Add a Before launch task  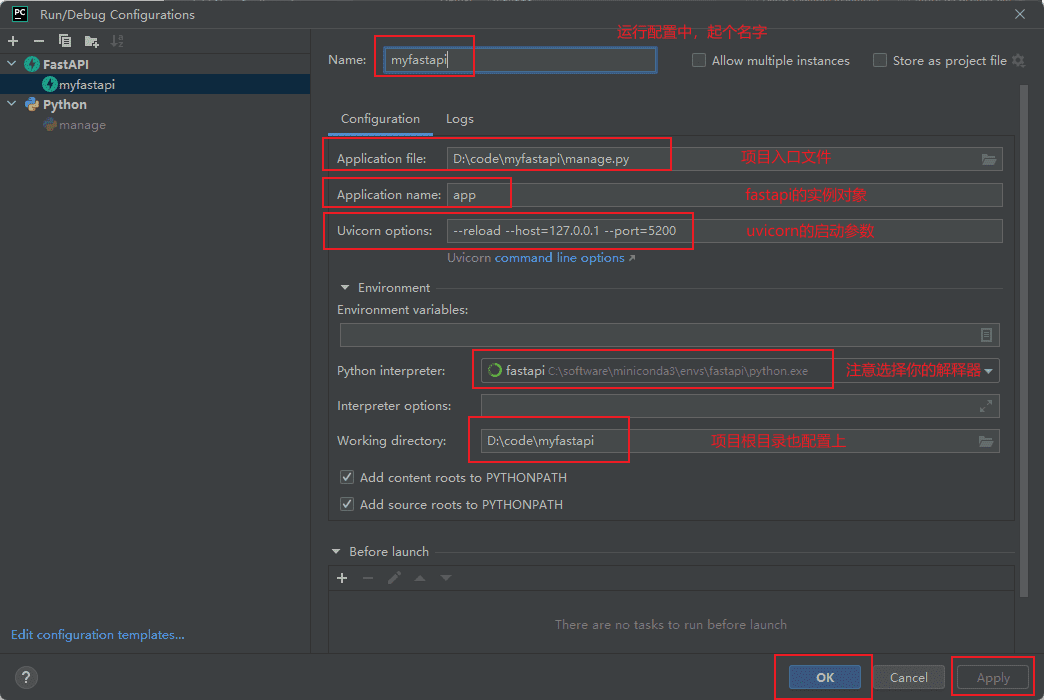pyautogui.click(x=342, y=578)
